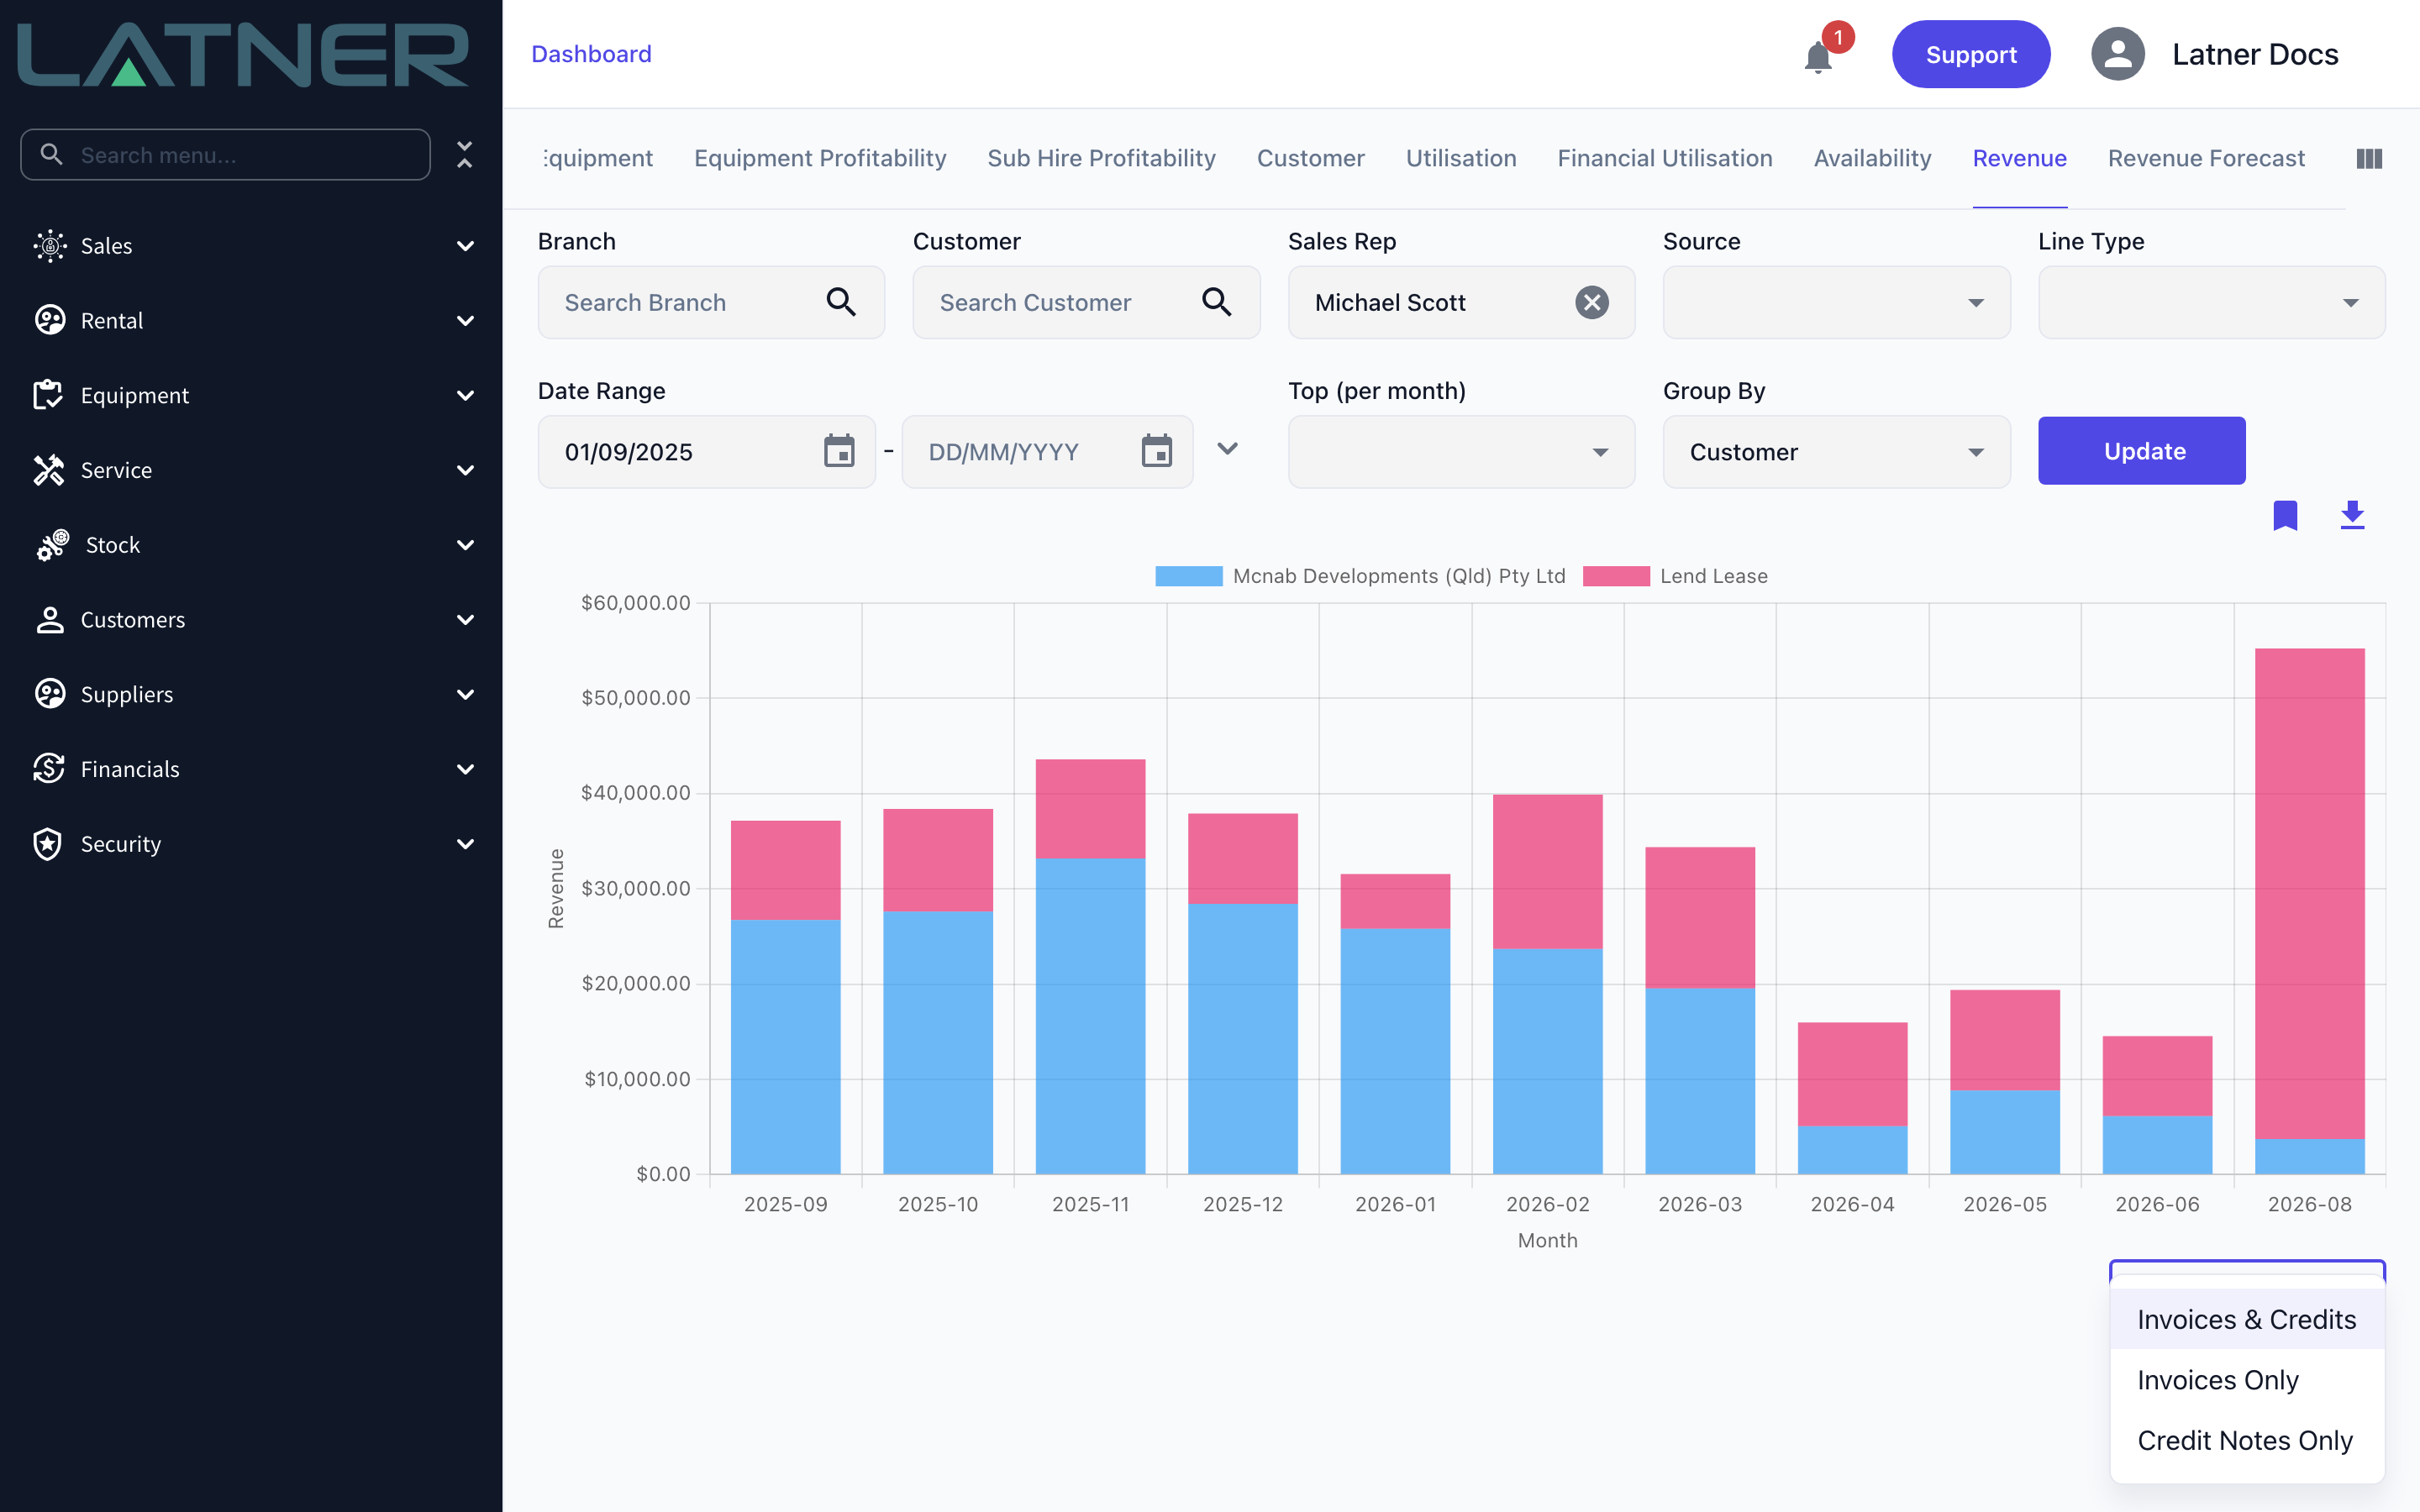Open the Line Type dropdown
2420x1512 pixels.
pos(2211,302)
